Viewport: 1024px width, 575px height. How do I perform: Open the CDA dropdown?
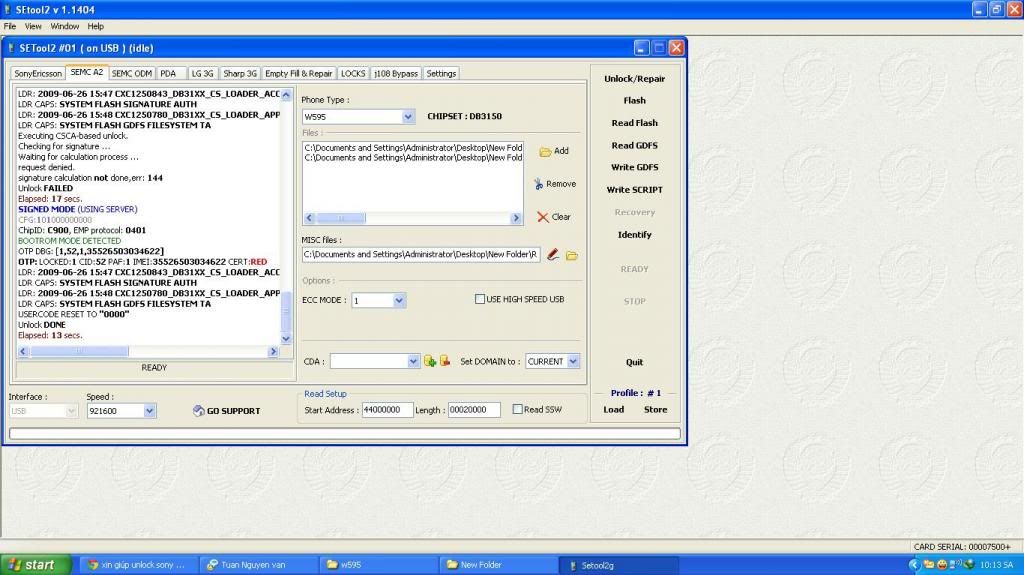413,361
